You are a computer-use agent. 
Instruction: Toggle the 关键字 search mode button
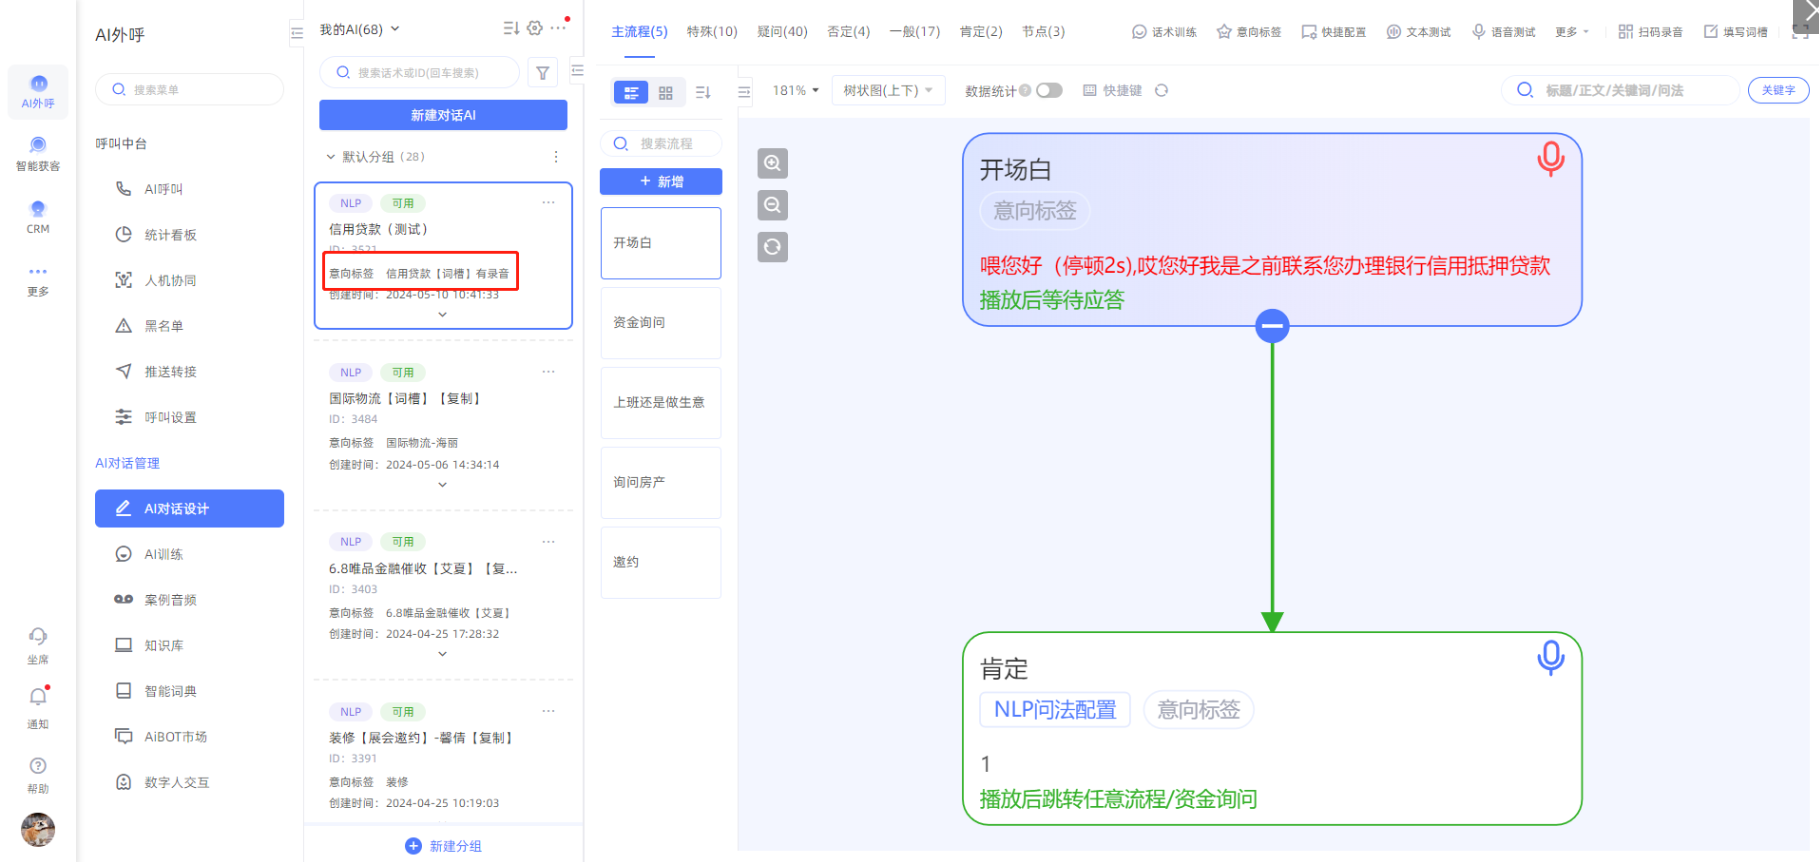(x=1777, y=90)
